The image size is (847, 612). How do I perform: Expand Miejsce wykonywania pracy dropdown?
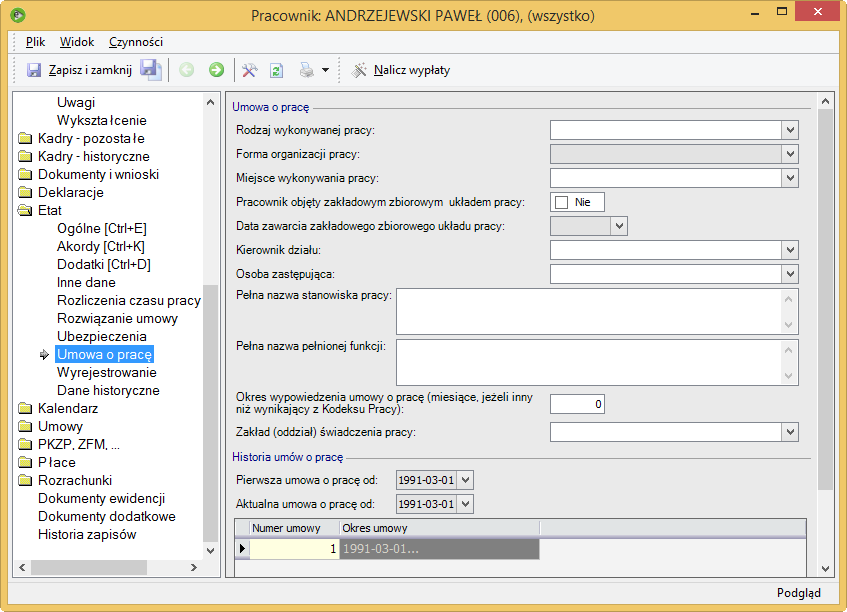[x=790, y=178]
